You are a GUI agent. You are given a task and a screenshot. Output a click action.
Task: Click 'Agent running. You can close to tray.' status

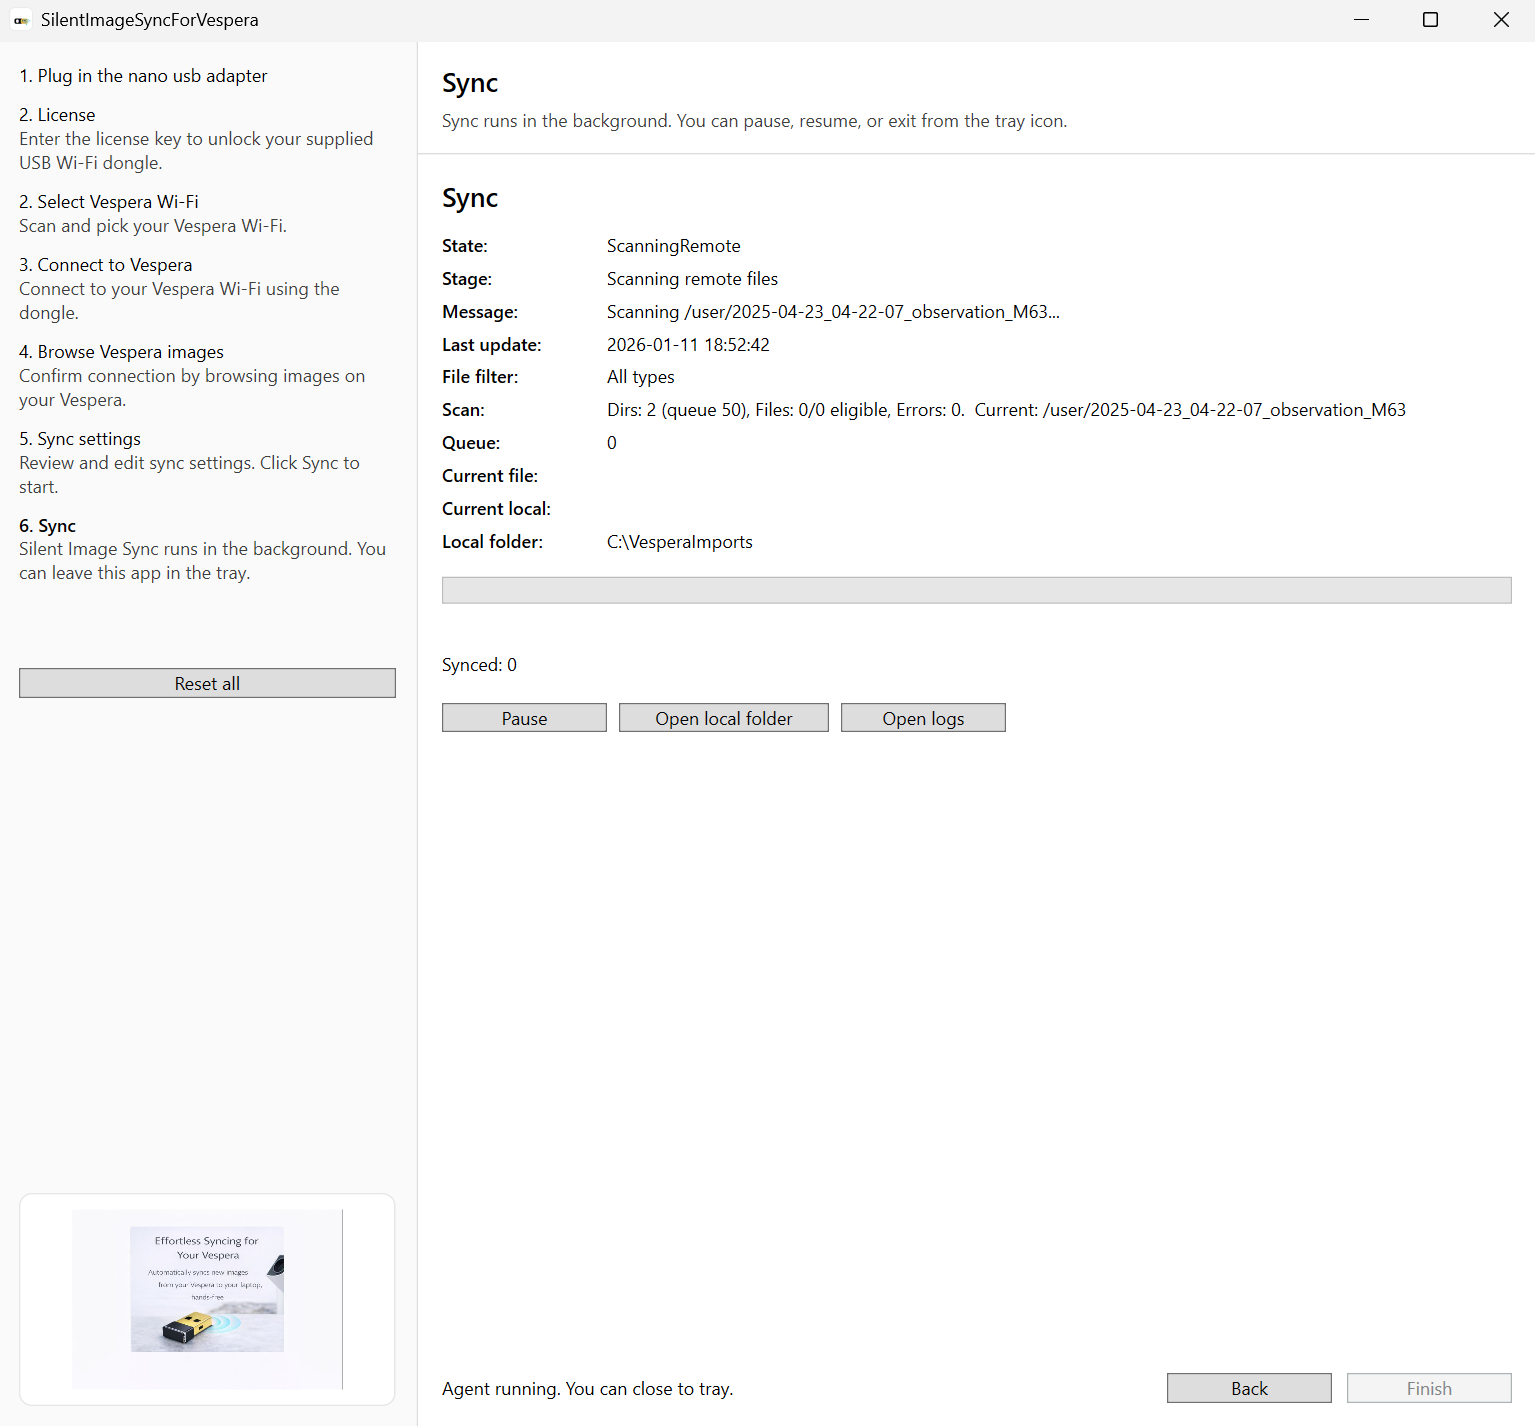pos(587,1389)
